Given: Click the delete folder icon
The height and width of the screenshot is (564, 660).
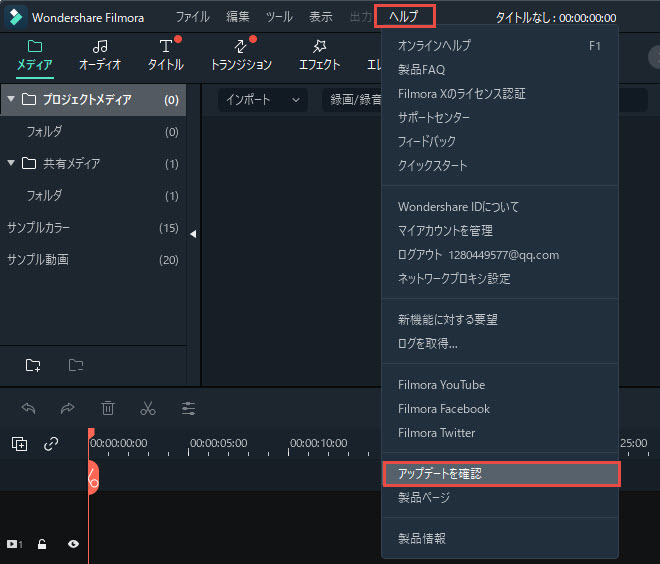Looking at the screenshot, I should tap(76, 365).
